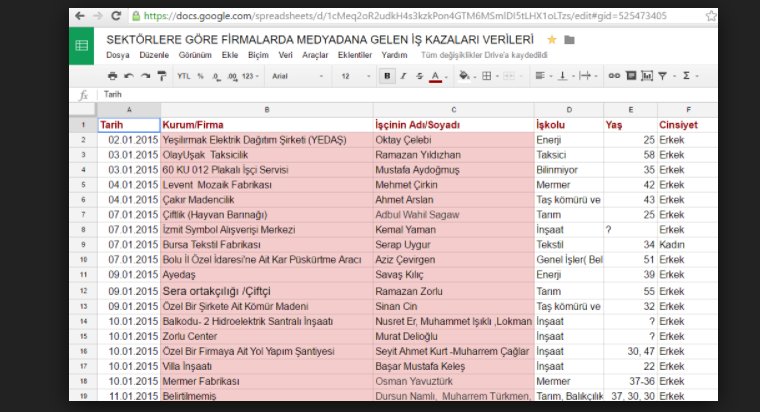Select the 'Kadın' cell

click(687, 245)
